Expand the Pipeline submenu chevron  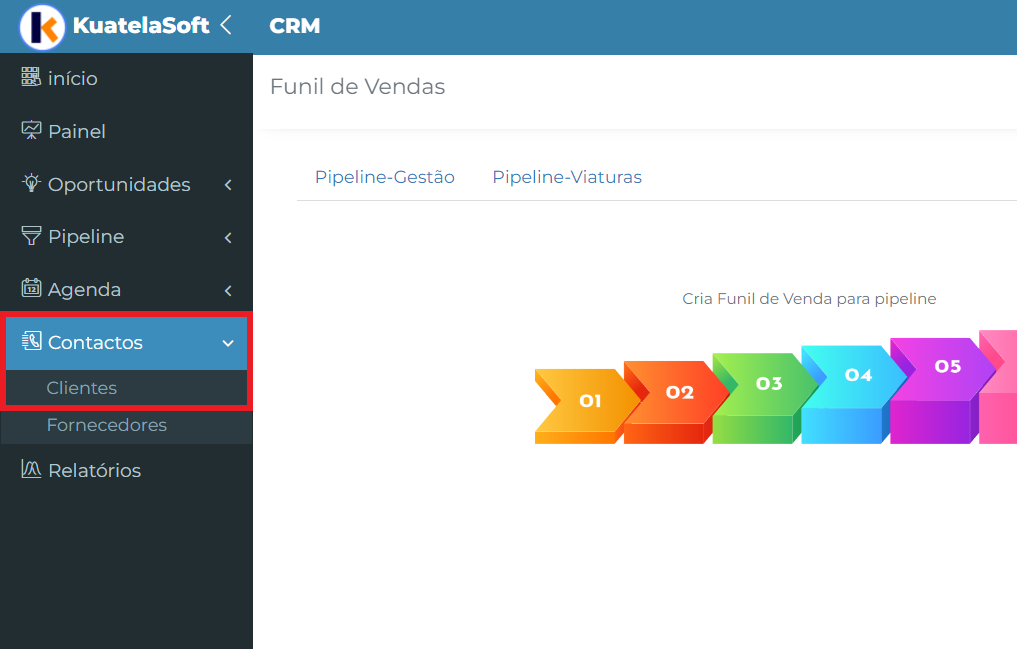[228, 237]
